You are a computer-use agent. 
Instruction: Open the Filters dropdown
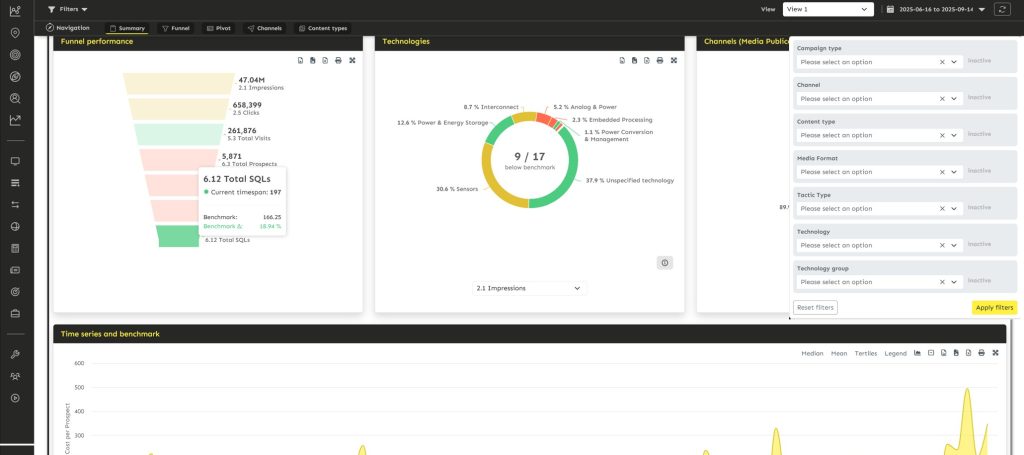coord(68,9)
